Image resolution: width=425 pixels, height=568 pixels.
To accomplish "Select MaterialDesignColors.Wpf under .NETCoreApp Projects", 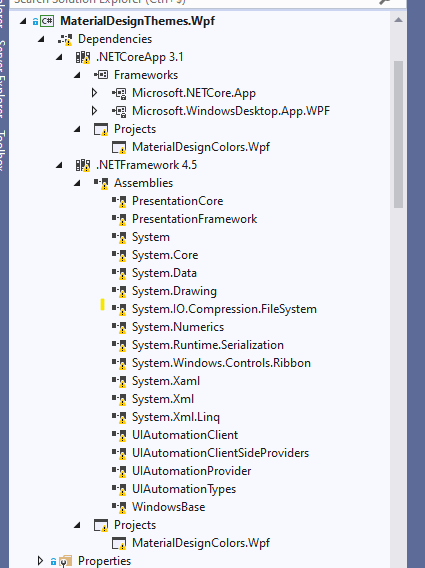I will pos(201,147).
